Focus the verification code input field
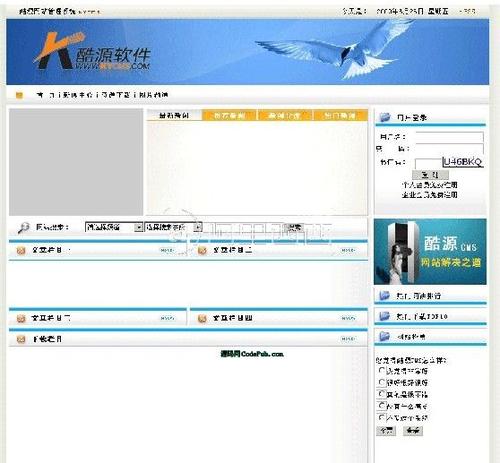Viewport: 500px width, 463px height. click(x=428, y=163)
